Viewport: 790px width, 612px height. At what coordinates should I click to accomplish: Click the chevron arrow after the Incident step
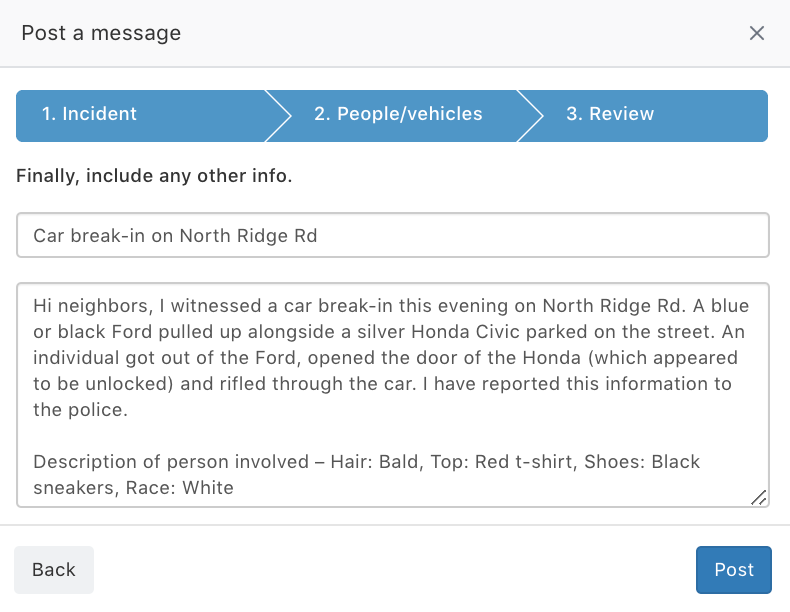pyautogui.click(x=279, y=116)
